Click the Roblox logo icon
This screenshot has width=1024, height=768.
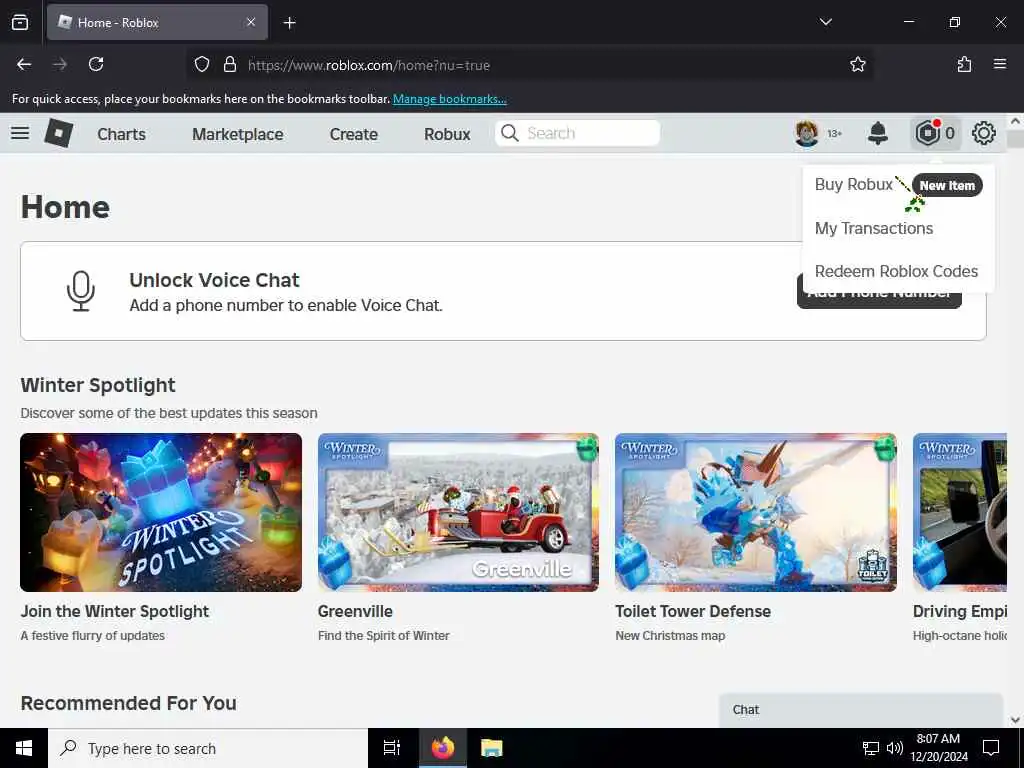59,133
